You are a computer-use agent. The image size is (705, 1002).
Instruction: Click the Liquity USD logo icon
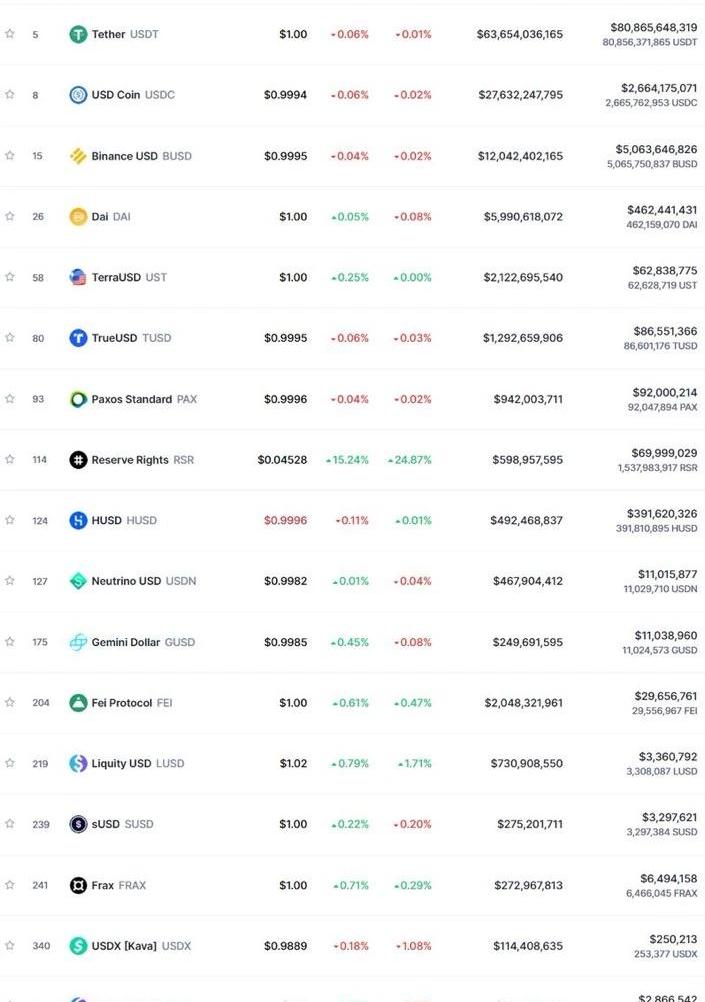pos(78,763)
